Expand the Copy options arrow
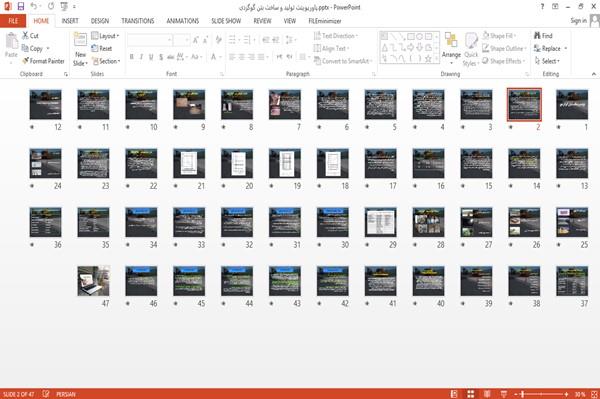The image size is (600, 399). click(48, 49)
